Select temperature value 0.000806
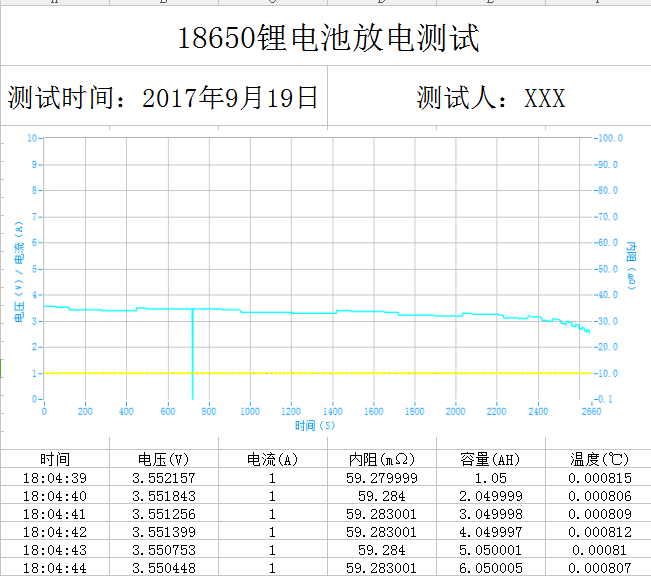651x576 pixels. [598, 495]
